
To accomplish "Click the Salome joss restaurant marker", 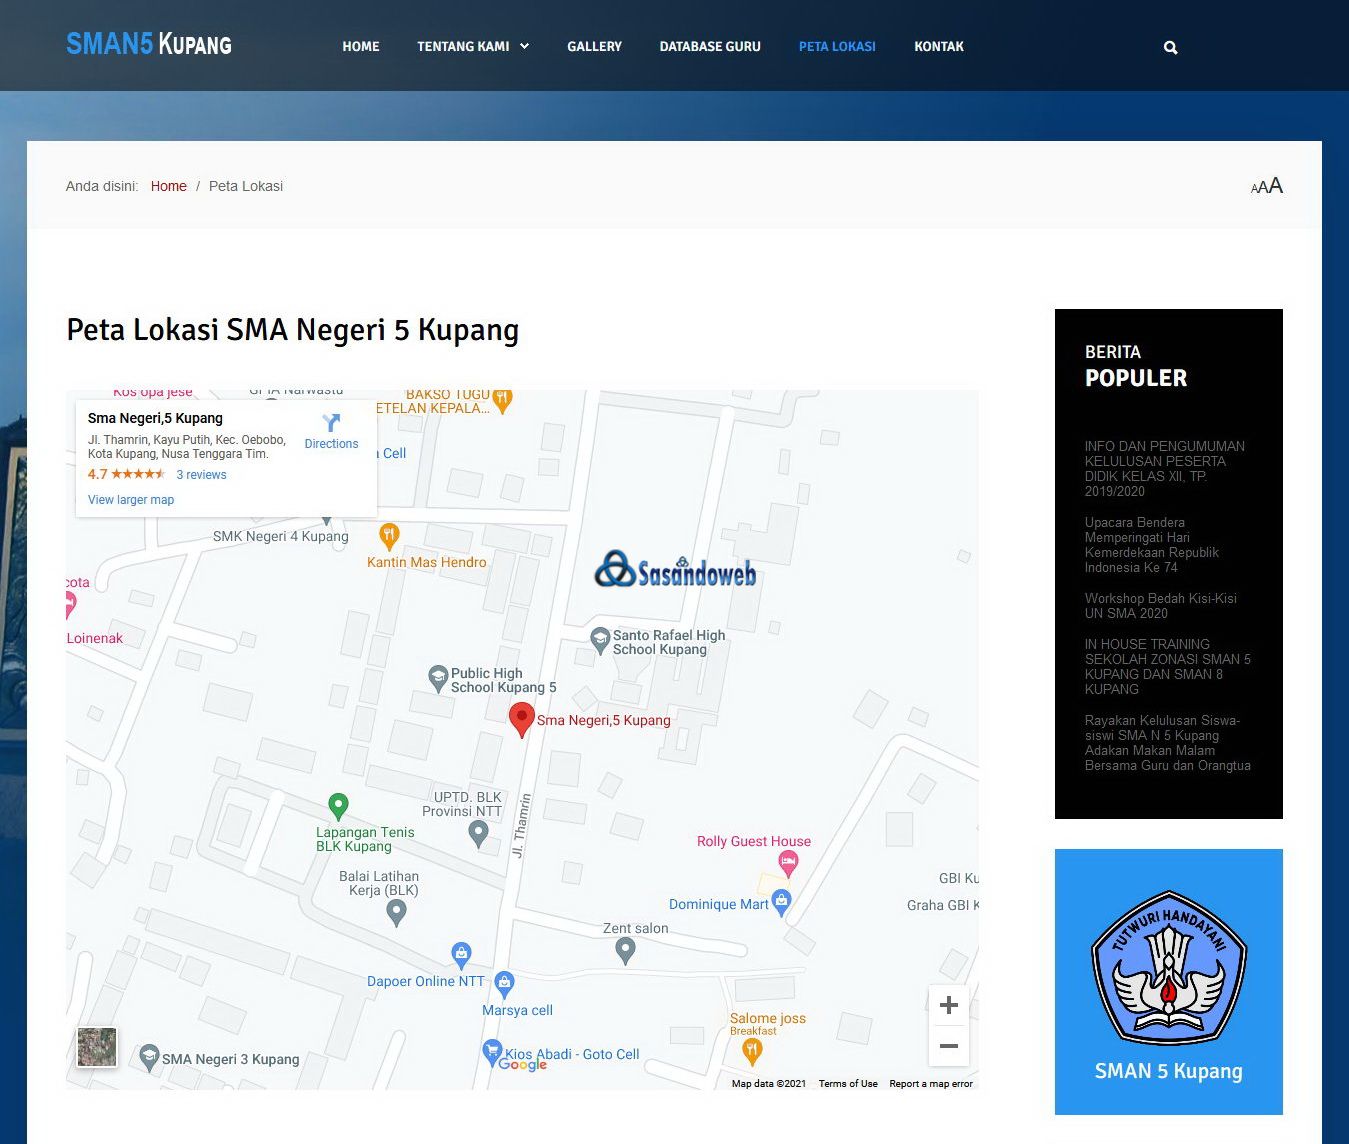I will (x=752, y=1050).
